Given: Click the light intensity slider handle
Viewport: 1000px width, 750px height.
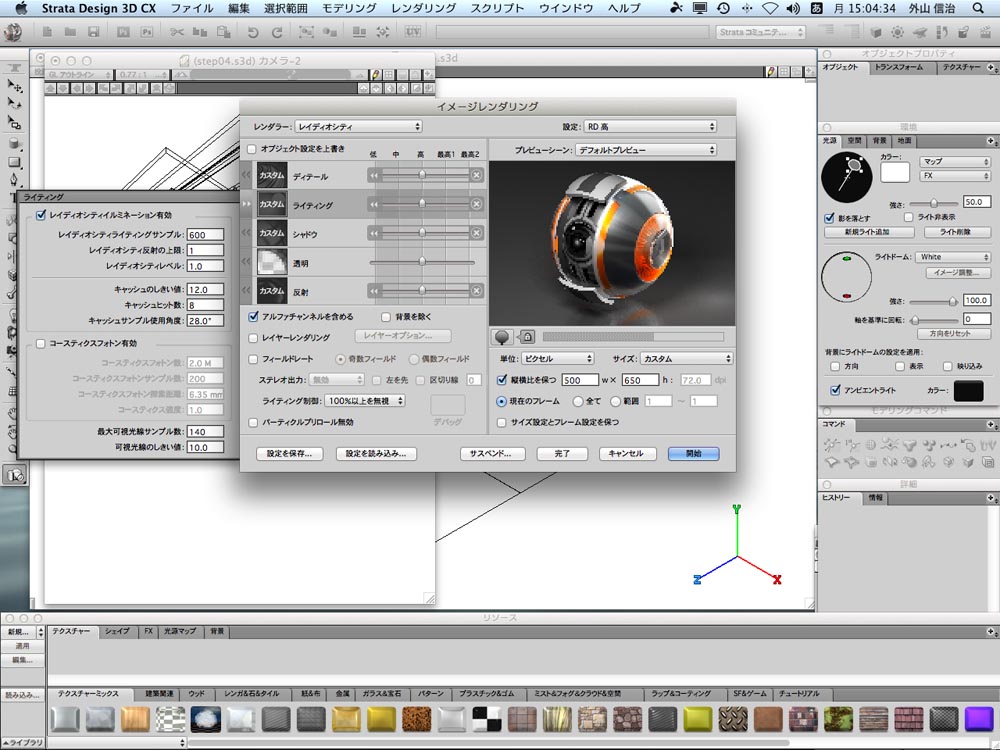Looking at the screenshot, I should click(x=934, y=203).
